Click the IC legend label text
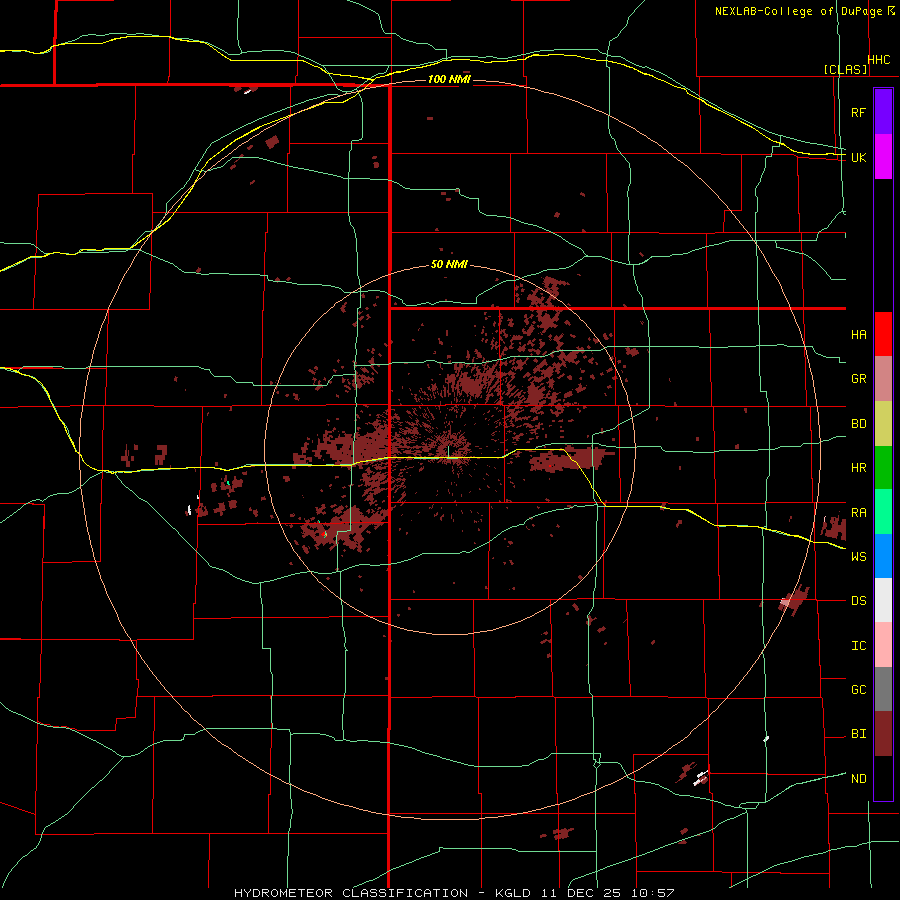The height and width of the screenshot is (900, 900). pyautogui.click(x=858, y=645)
